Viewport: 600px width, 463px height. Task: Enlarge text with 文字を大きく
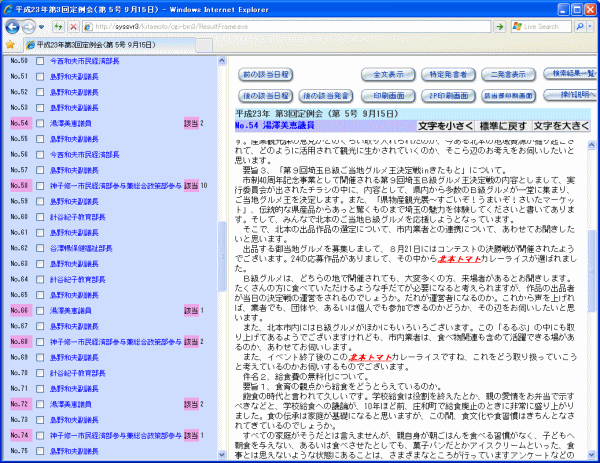(x=561, y=126)
